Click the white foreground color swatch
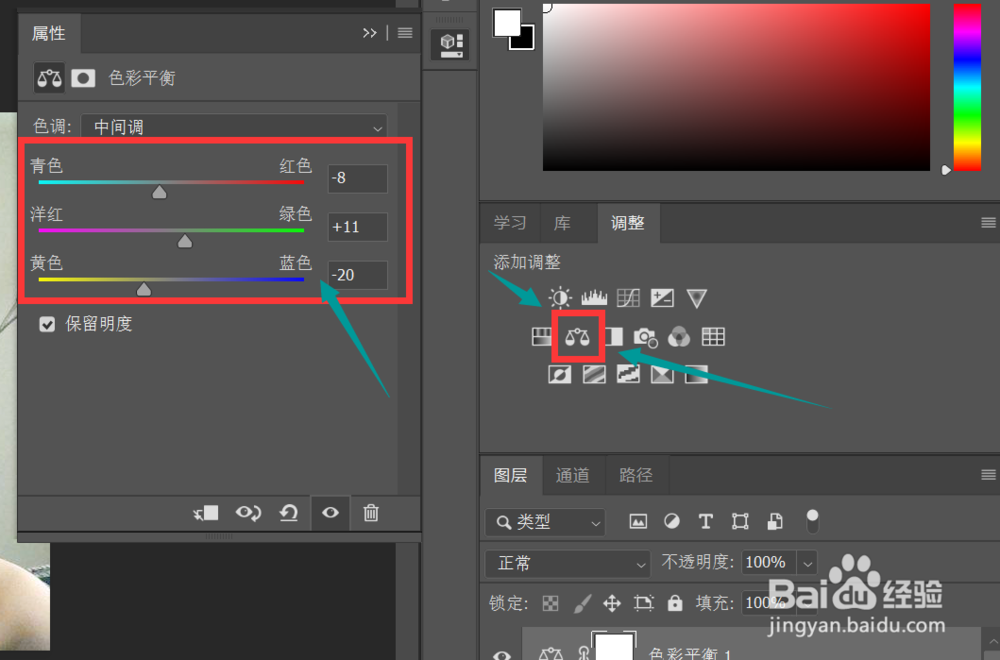 point(506,22)
